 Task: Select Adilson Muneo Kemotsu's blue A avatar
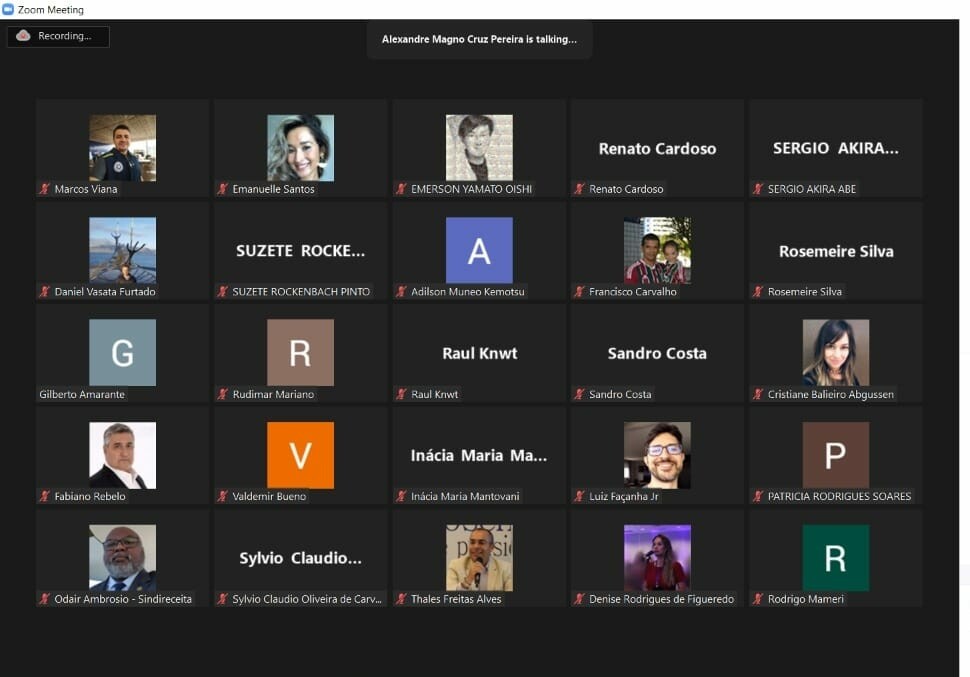coord(479,250)
